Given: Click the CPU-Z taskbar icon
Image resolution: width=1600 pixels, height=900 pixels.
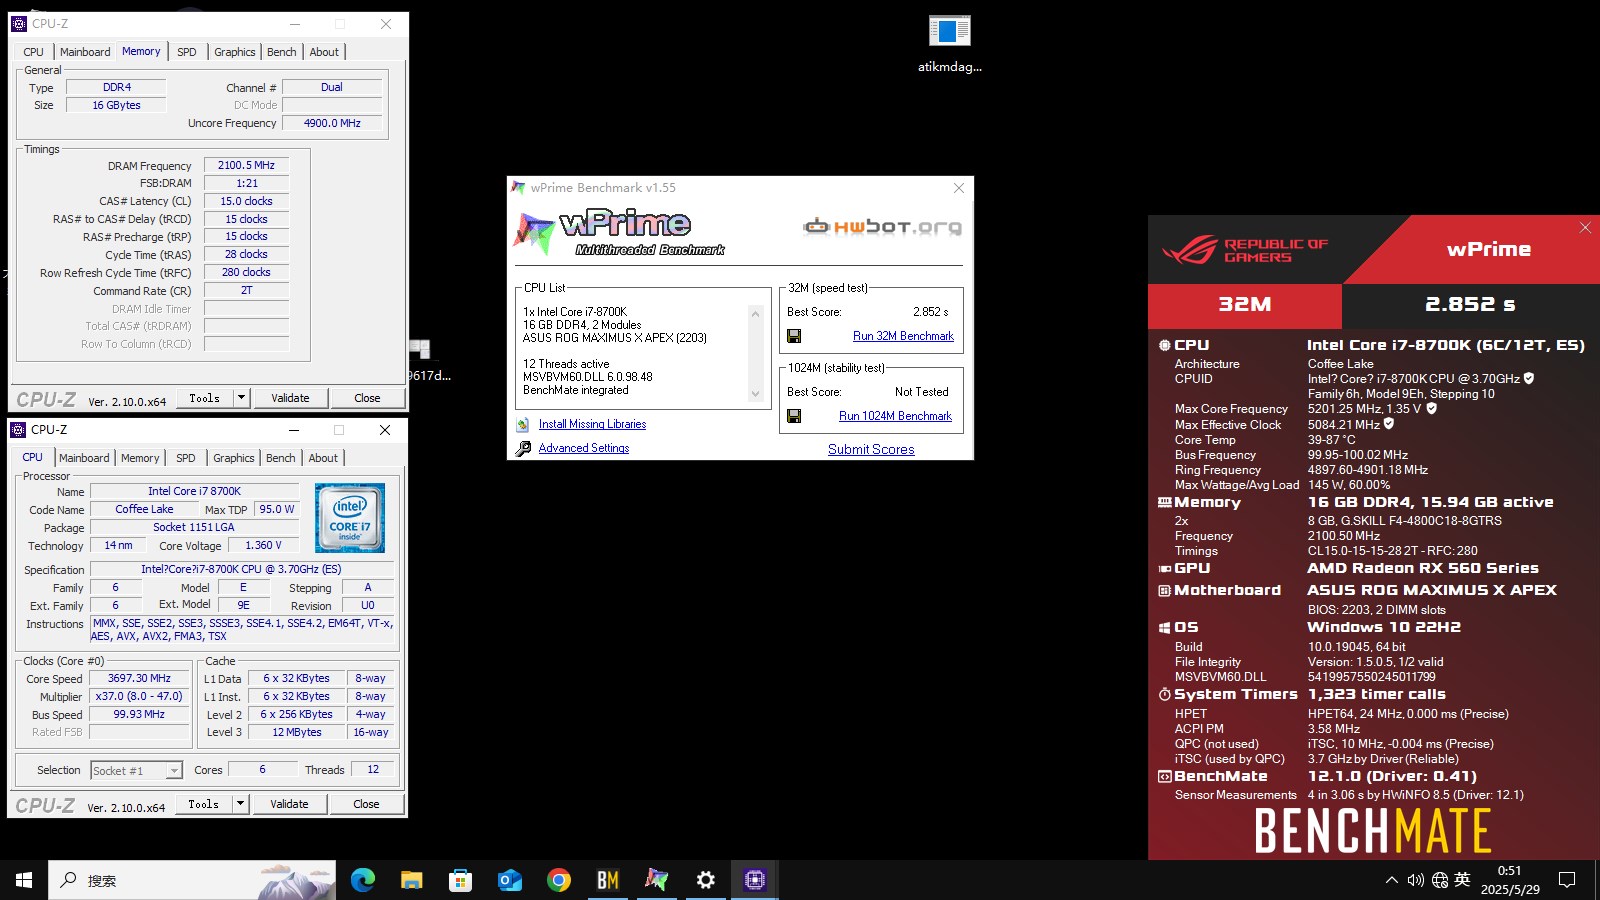Looking at the screenshot, I should pyautogui.click(x=755, y=880).
